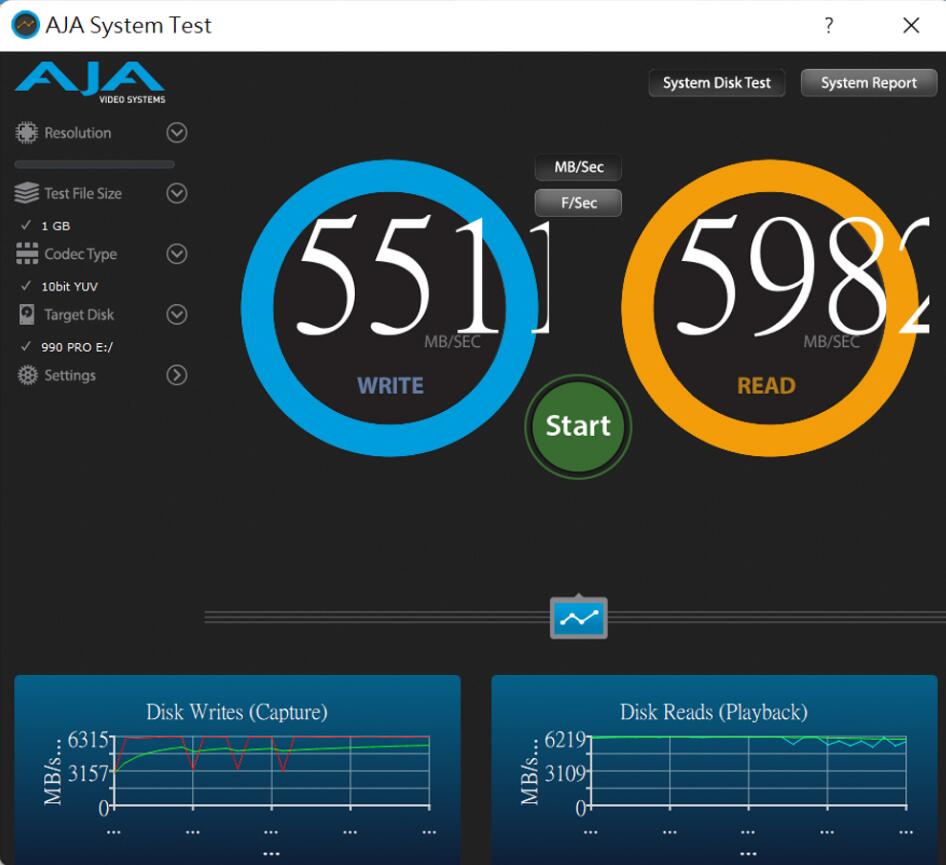
Task: Open the Settings arrow expander
Action: tap(177, 375)
